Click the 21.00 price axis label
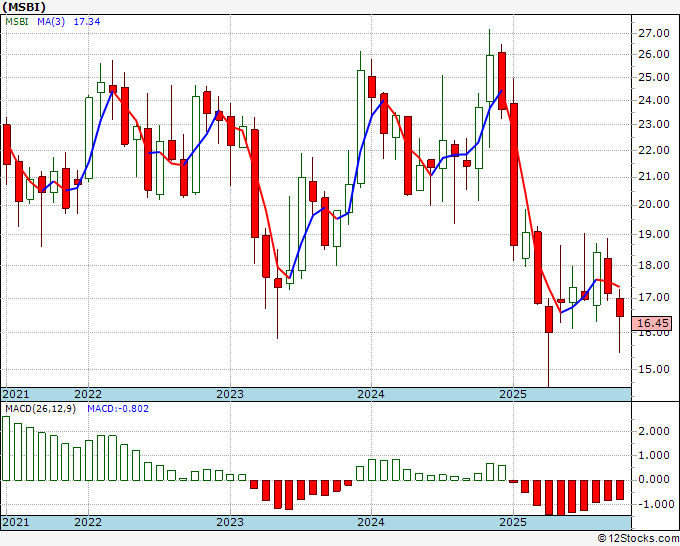 (x=654, y=177)
